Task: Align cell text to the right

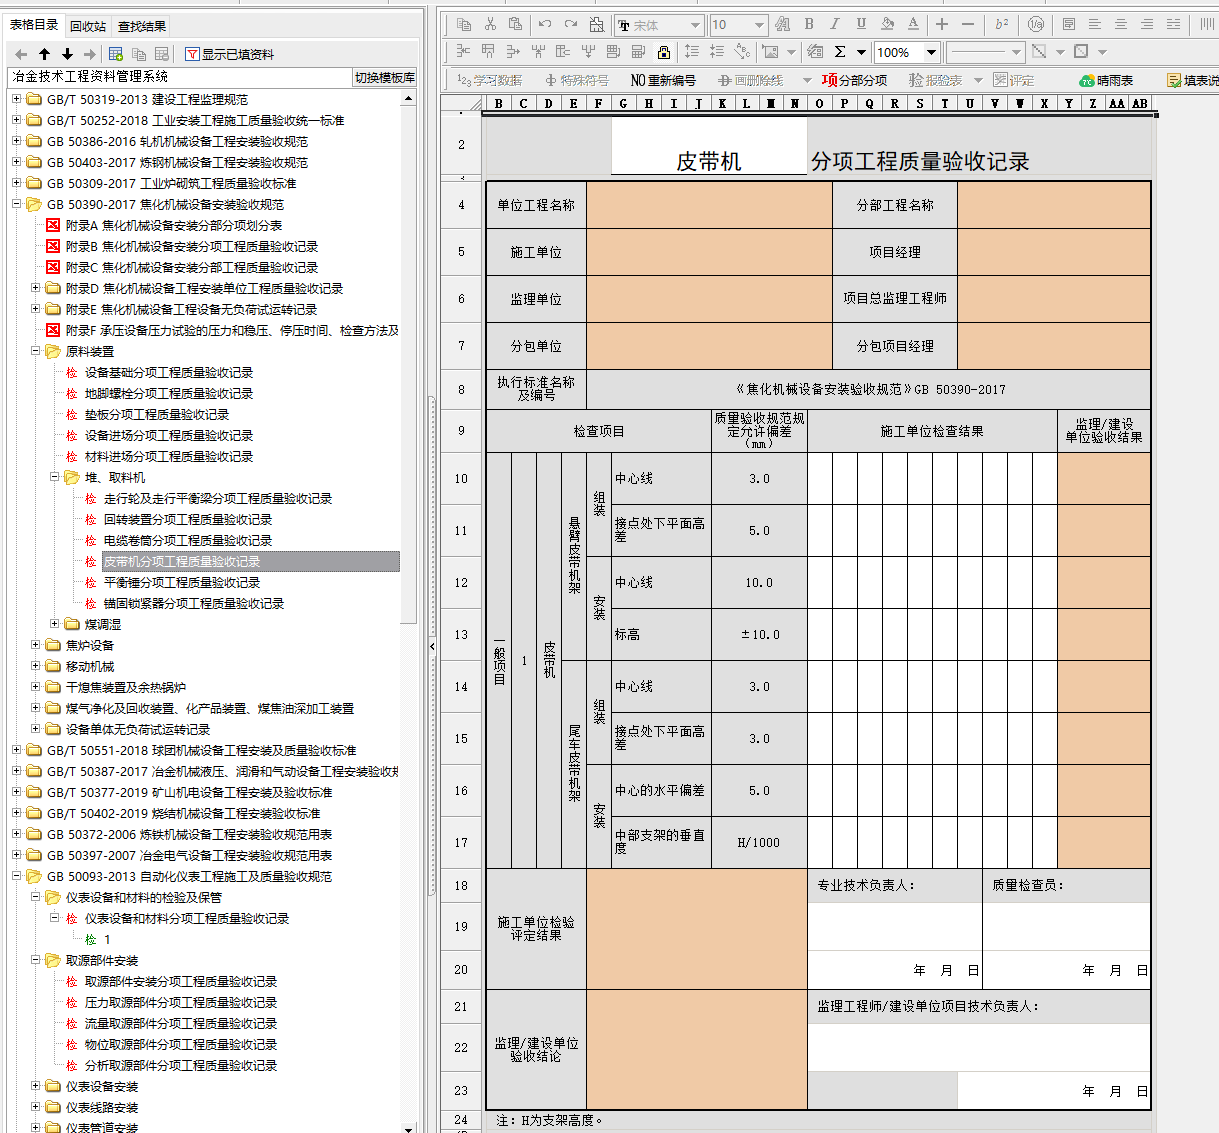Action: tap(1147, 24)
